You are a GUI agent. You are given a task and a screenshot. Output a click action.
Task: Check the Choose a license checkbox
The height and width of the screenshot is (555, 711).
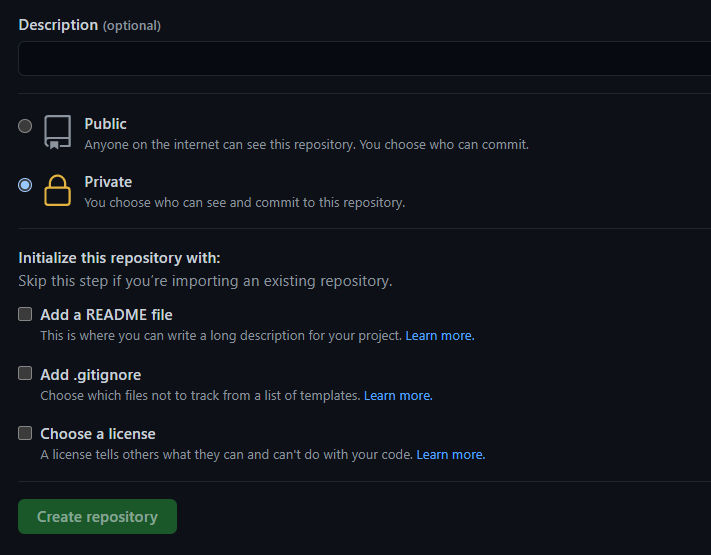[x=25, y=433]
